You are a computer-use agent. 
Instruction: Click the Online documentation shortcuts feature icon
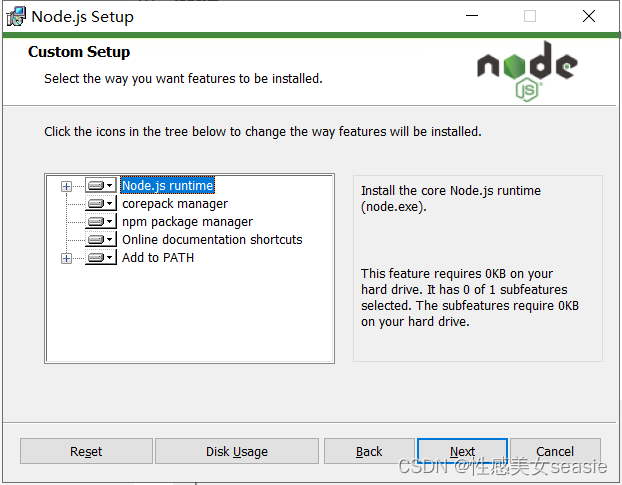tap(100, 240)
